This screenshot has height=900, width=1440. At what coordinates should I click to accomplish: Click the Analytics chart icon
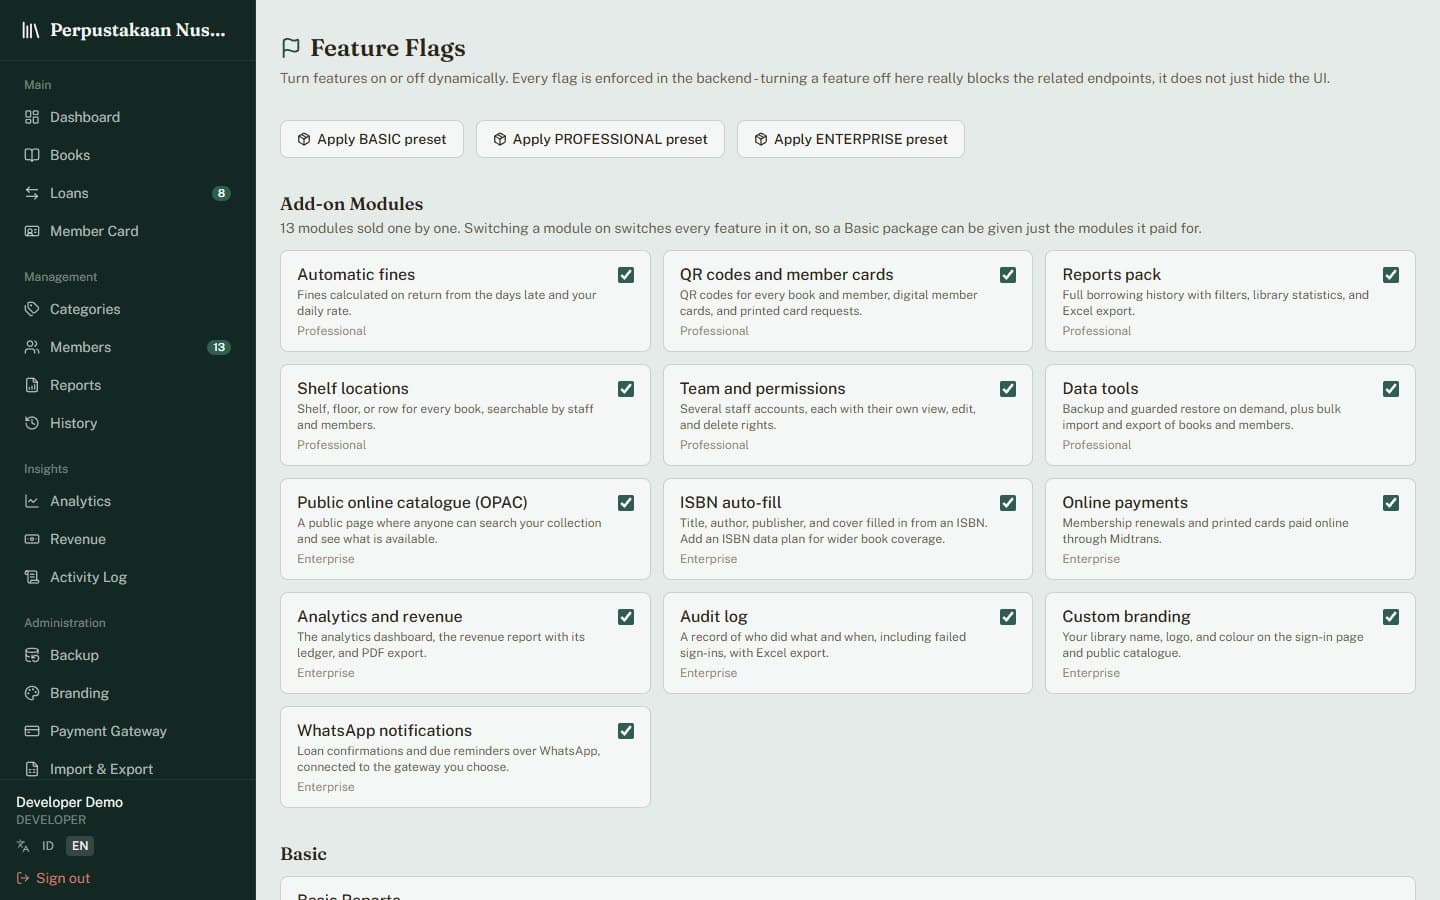(x=32, y=501)
